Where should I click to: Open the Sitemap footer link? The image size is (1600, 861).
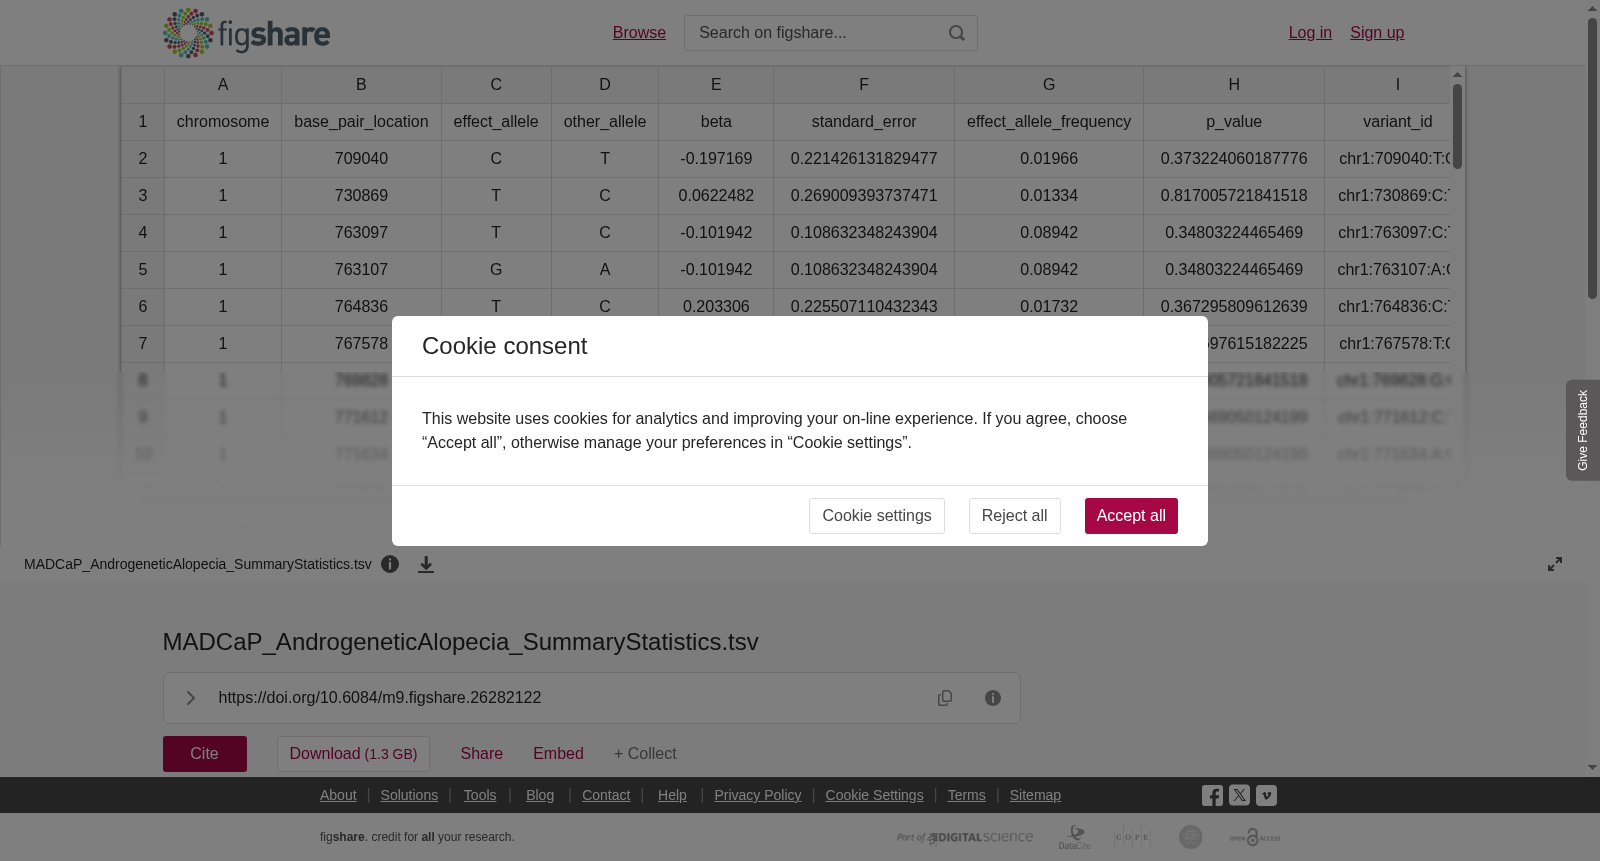(1035, 795)
